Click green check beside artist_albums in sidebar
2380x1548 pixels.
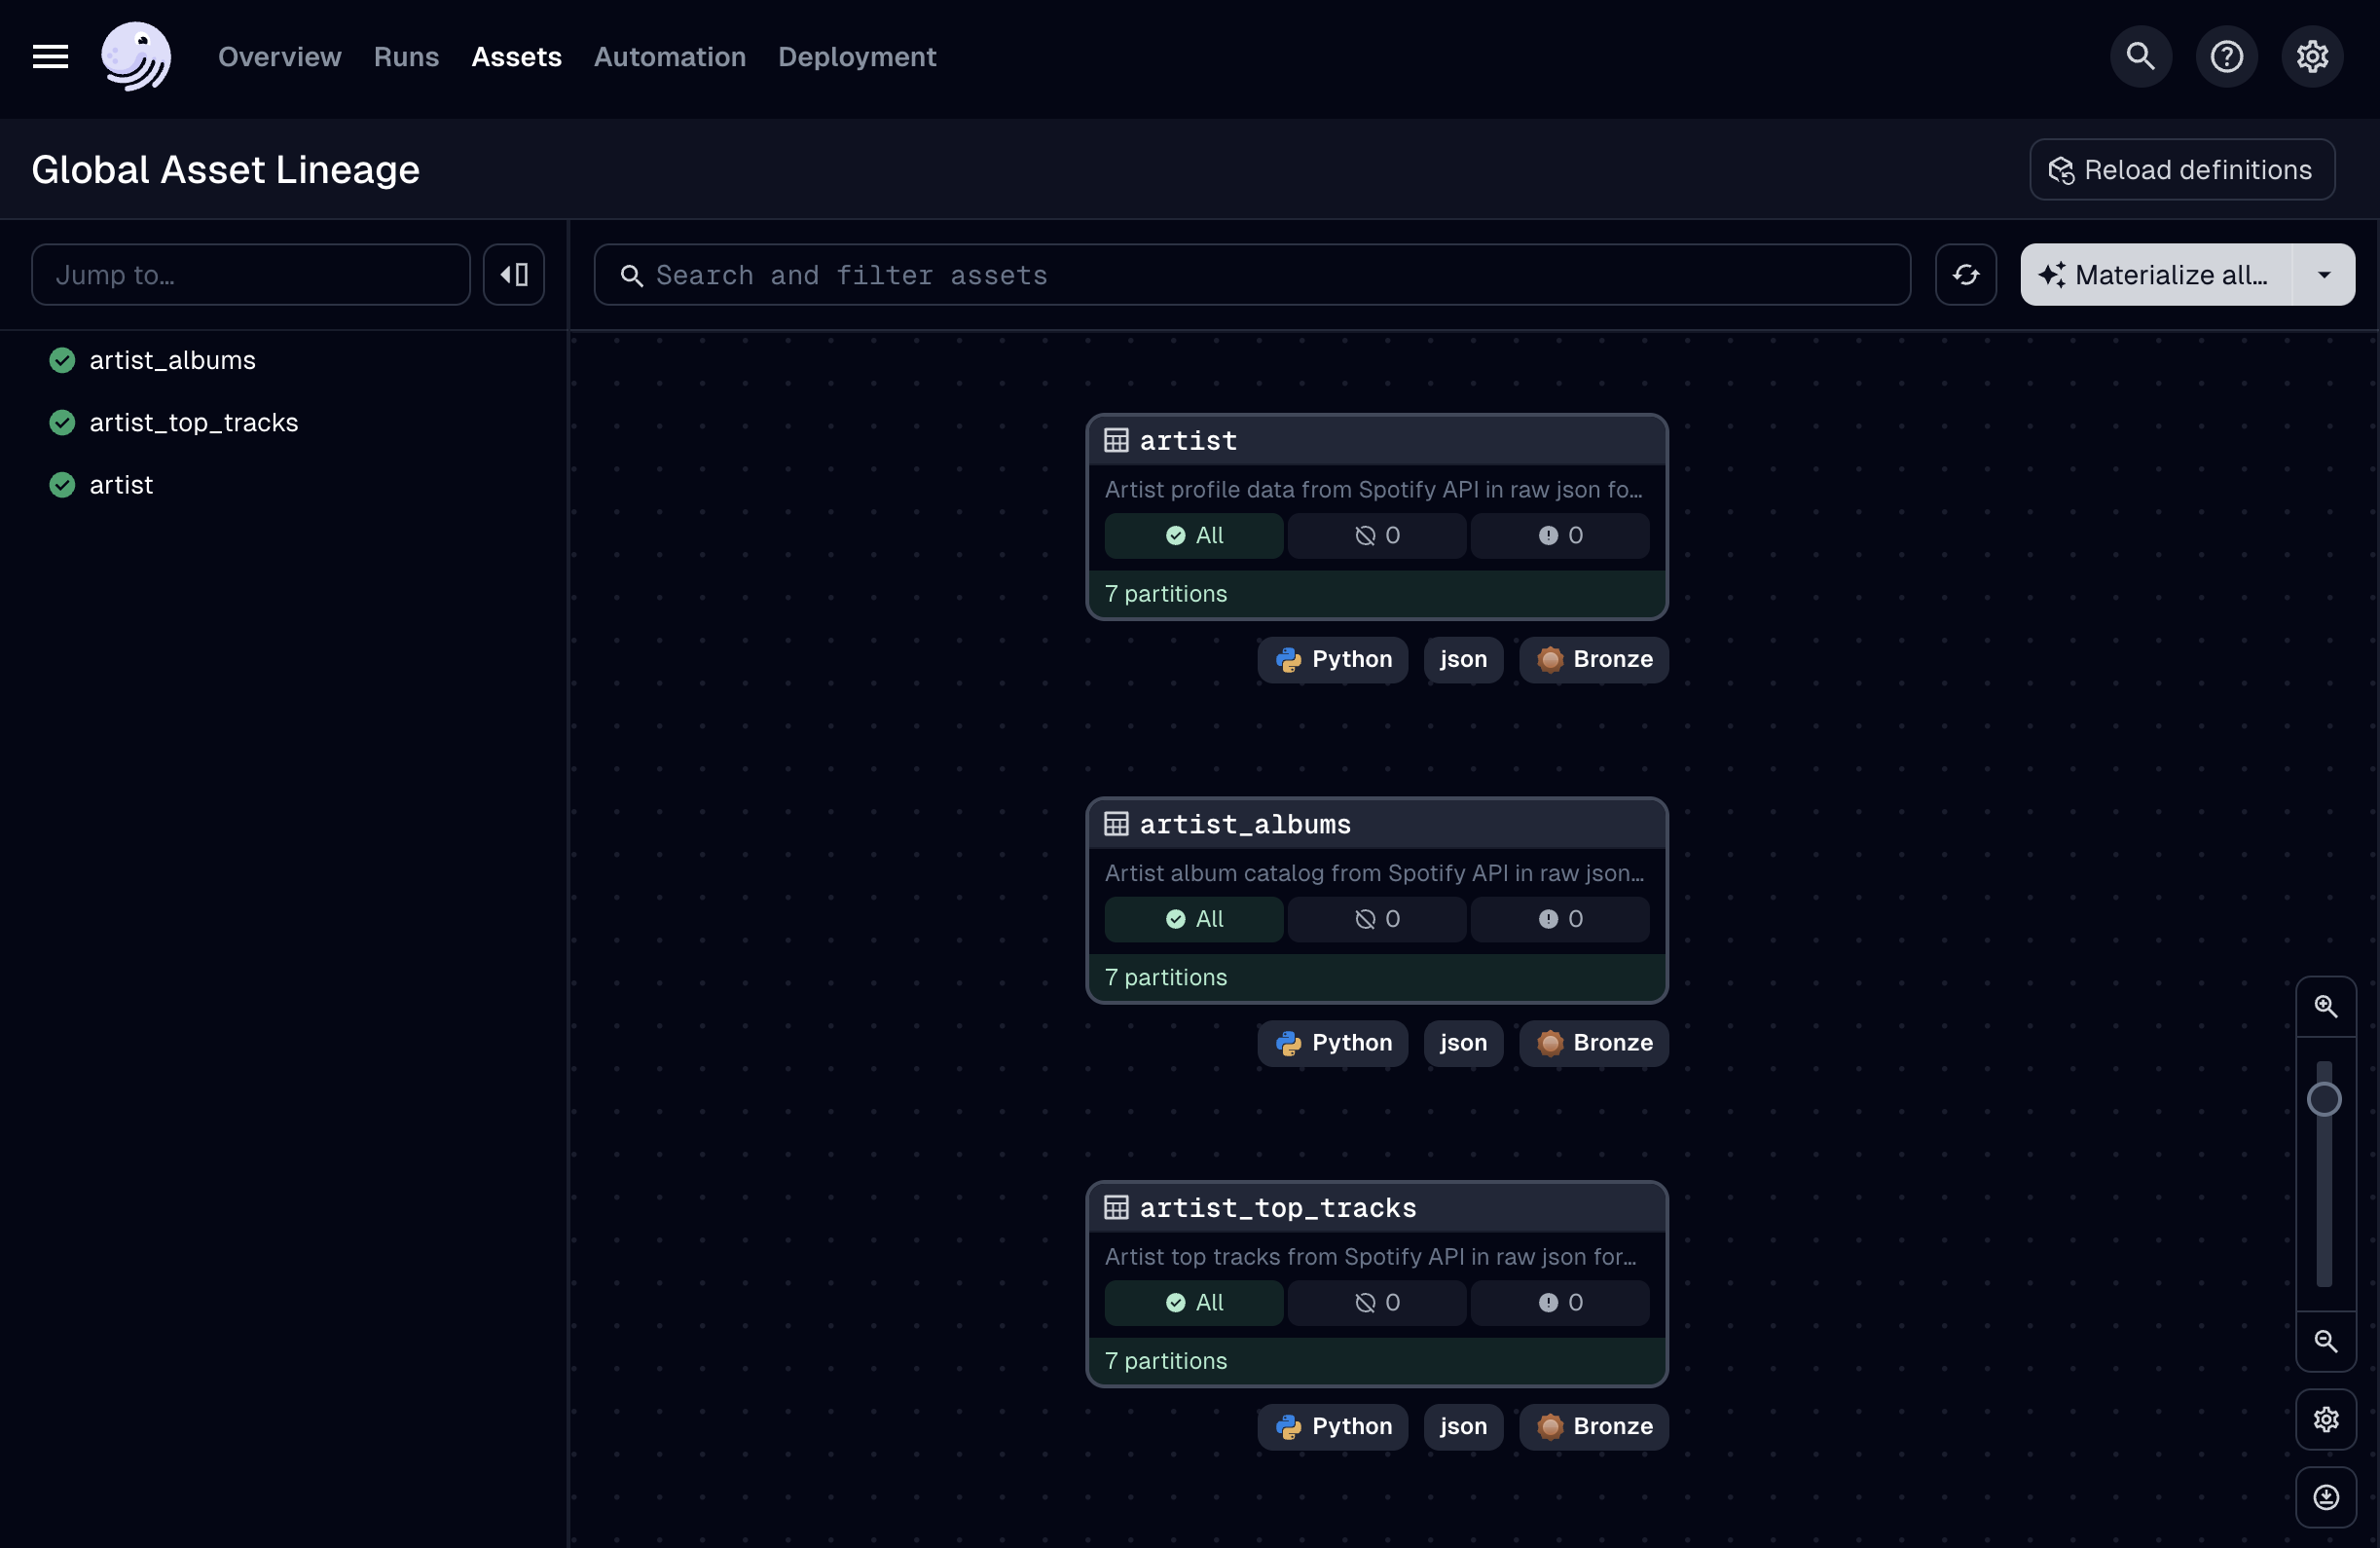[x=62, y=361]
